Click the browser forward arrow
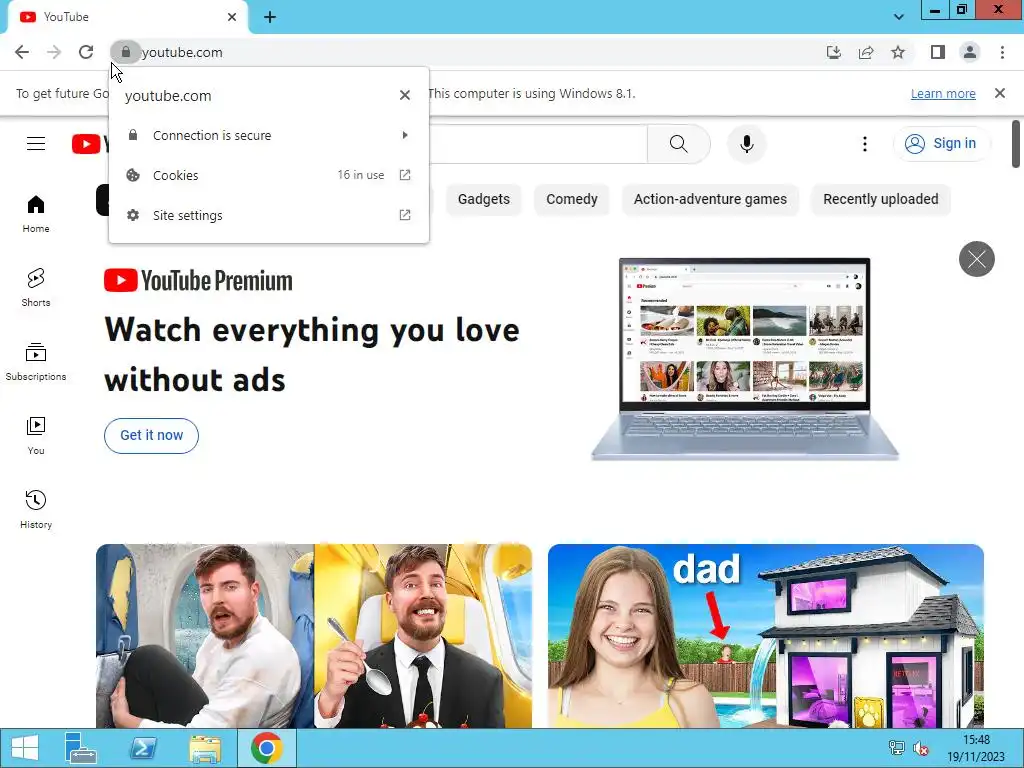 (54, 52)
